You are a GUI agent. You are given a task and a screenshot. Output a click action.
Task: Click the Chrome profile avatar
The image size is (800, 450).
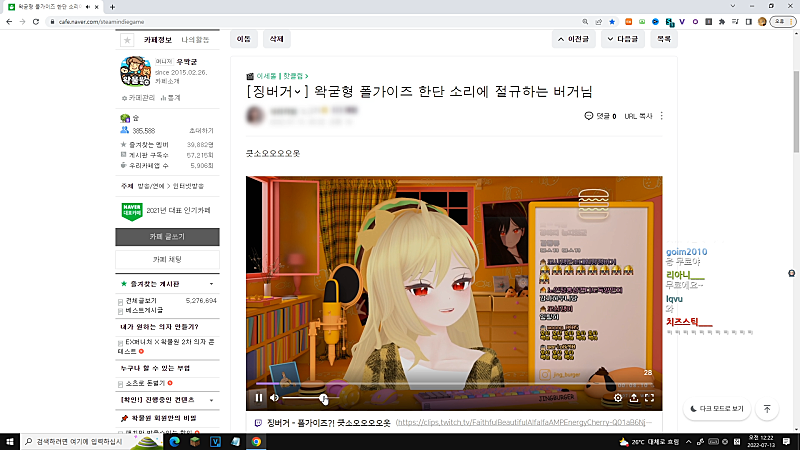pos(762,22)
